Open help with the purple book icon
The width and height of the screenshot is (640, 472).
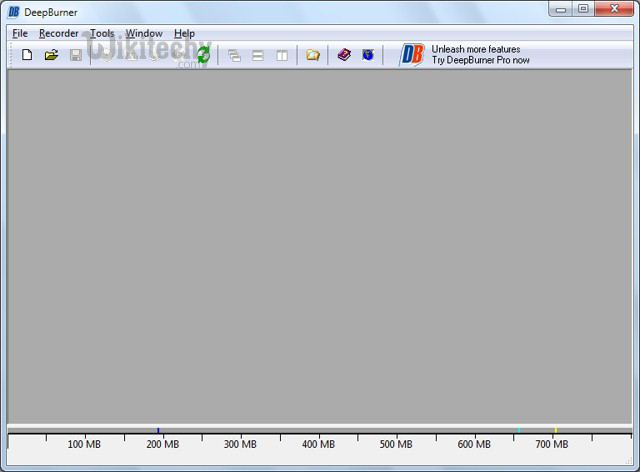click(x=344, y=55)
